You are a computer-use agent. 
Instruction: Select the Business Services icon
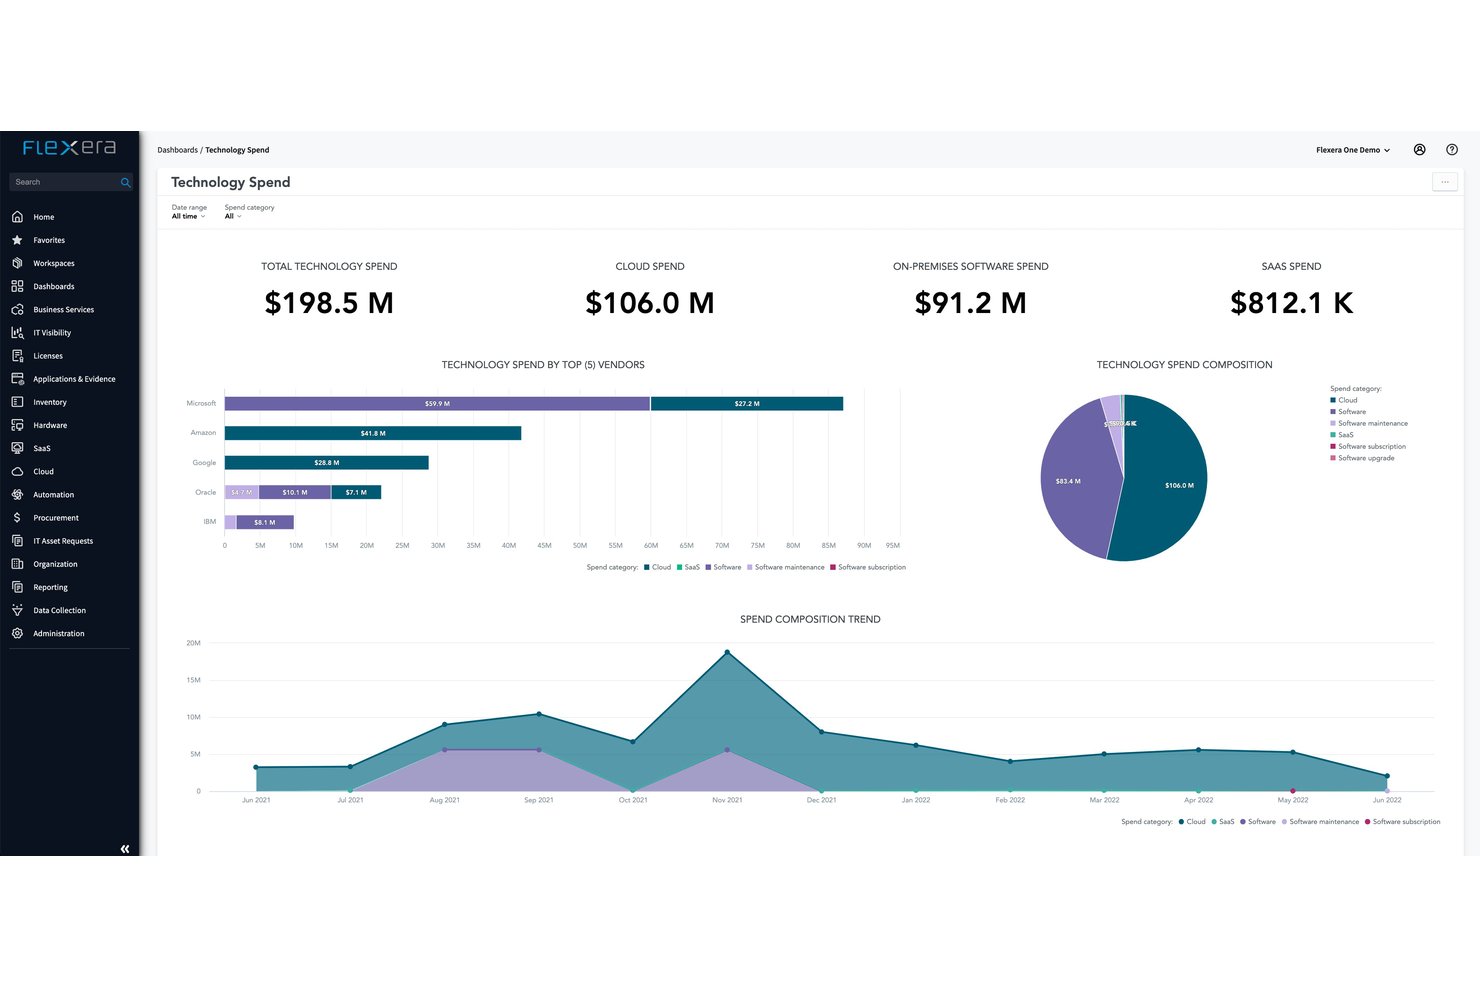[x=17, y=309]
